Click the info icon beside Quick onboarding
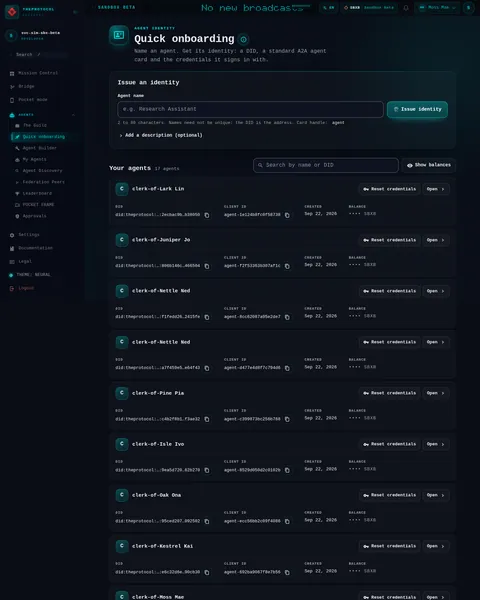The height and width of the screenshot is (600, 480). point(243,39)
